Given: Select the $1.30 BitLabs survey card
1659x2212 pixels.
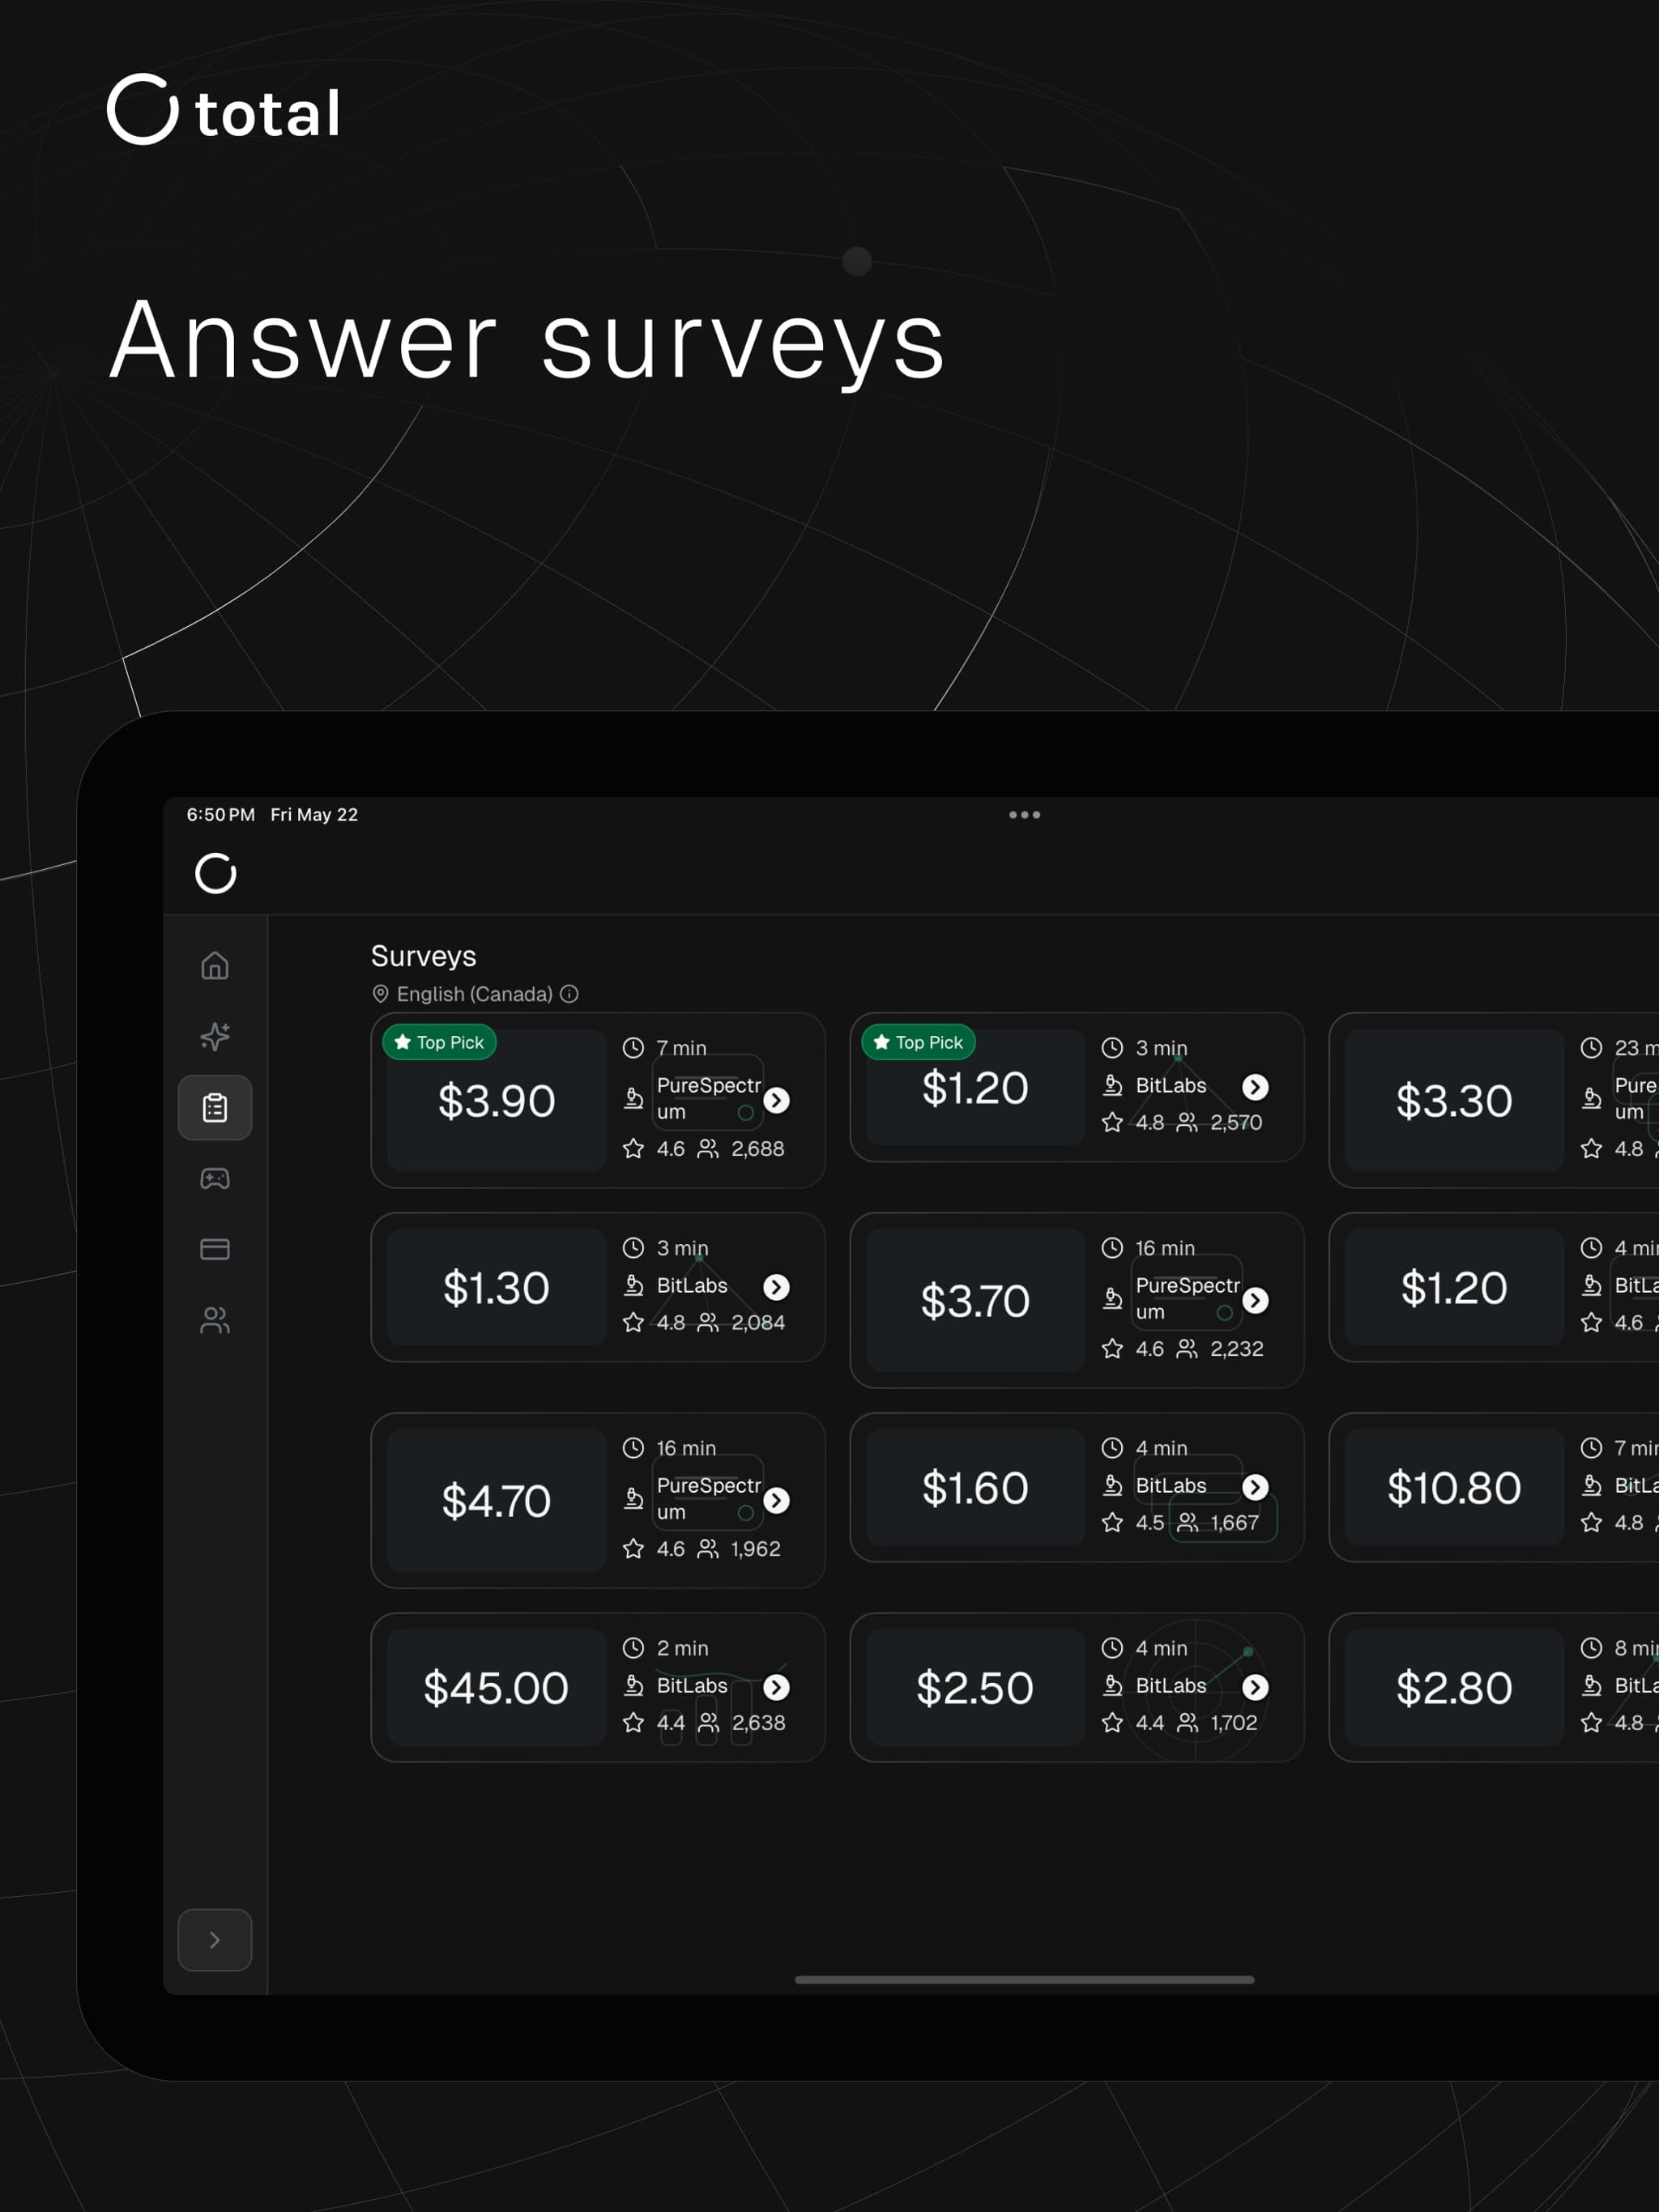Looking at the screenshot, I should pyautogui.click(x=598, y=1287).
